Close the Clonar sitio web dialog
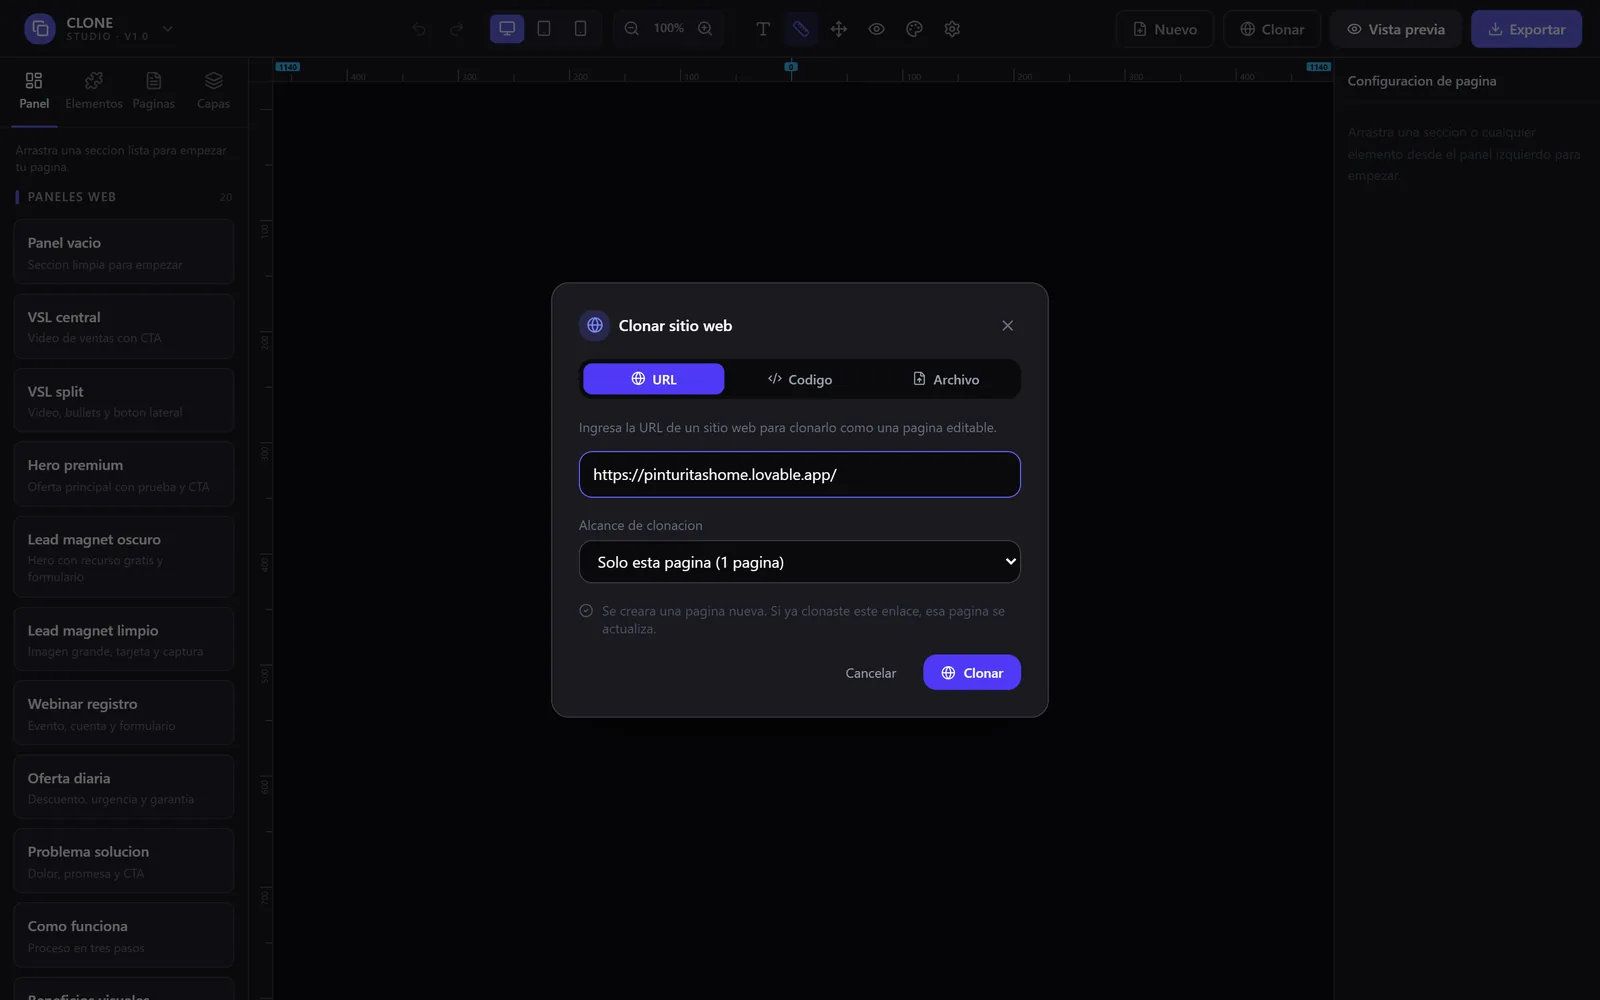Image resolution: width=1600 pixels, height=1000 pixels. (x=1008, y=326)
